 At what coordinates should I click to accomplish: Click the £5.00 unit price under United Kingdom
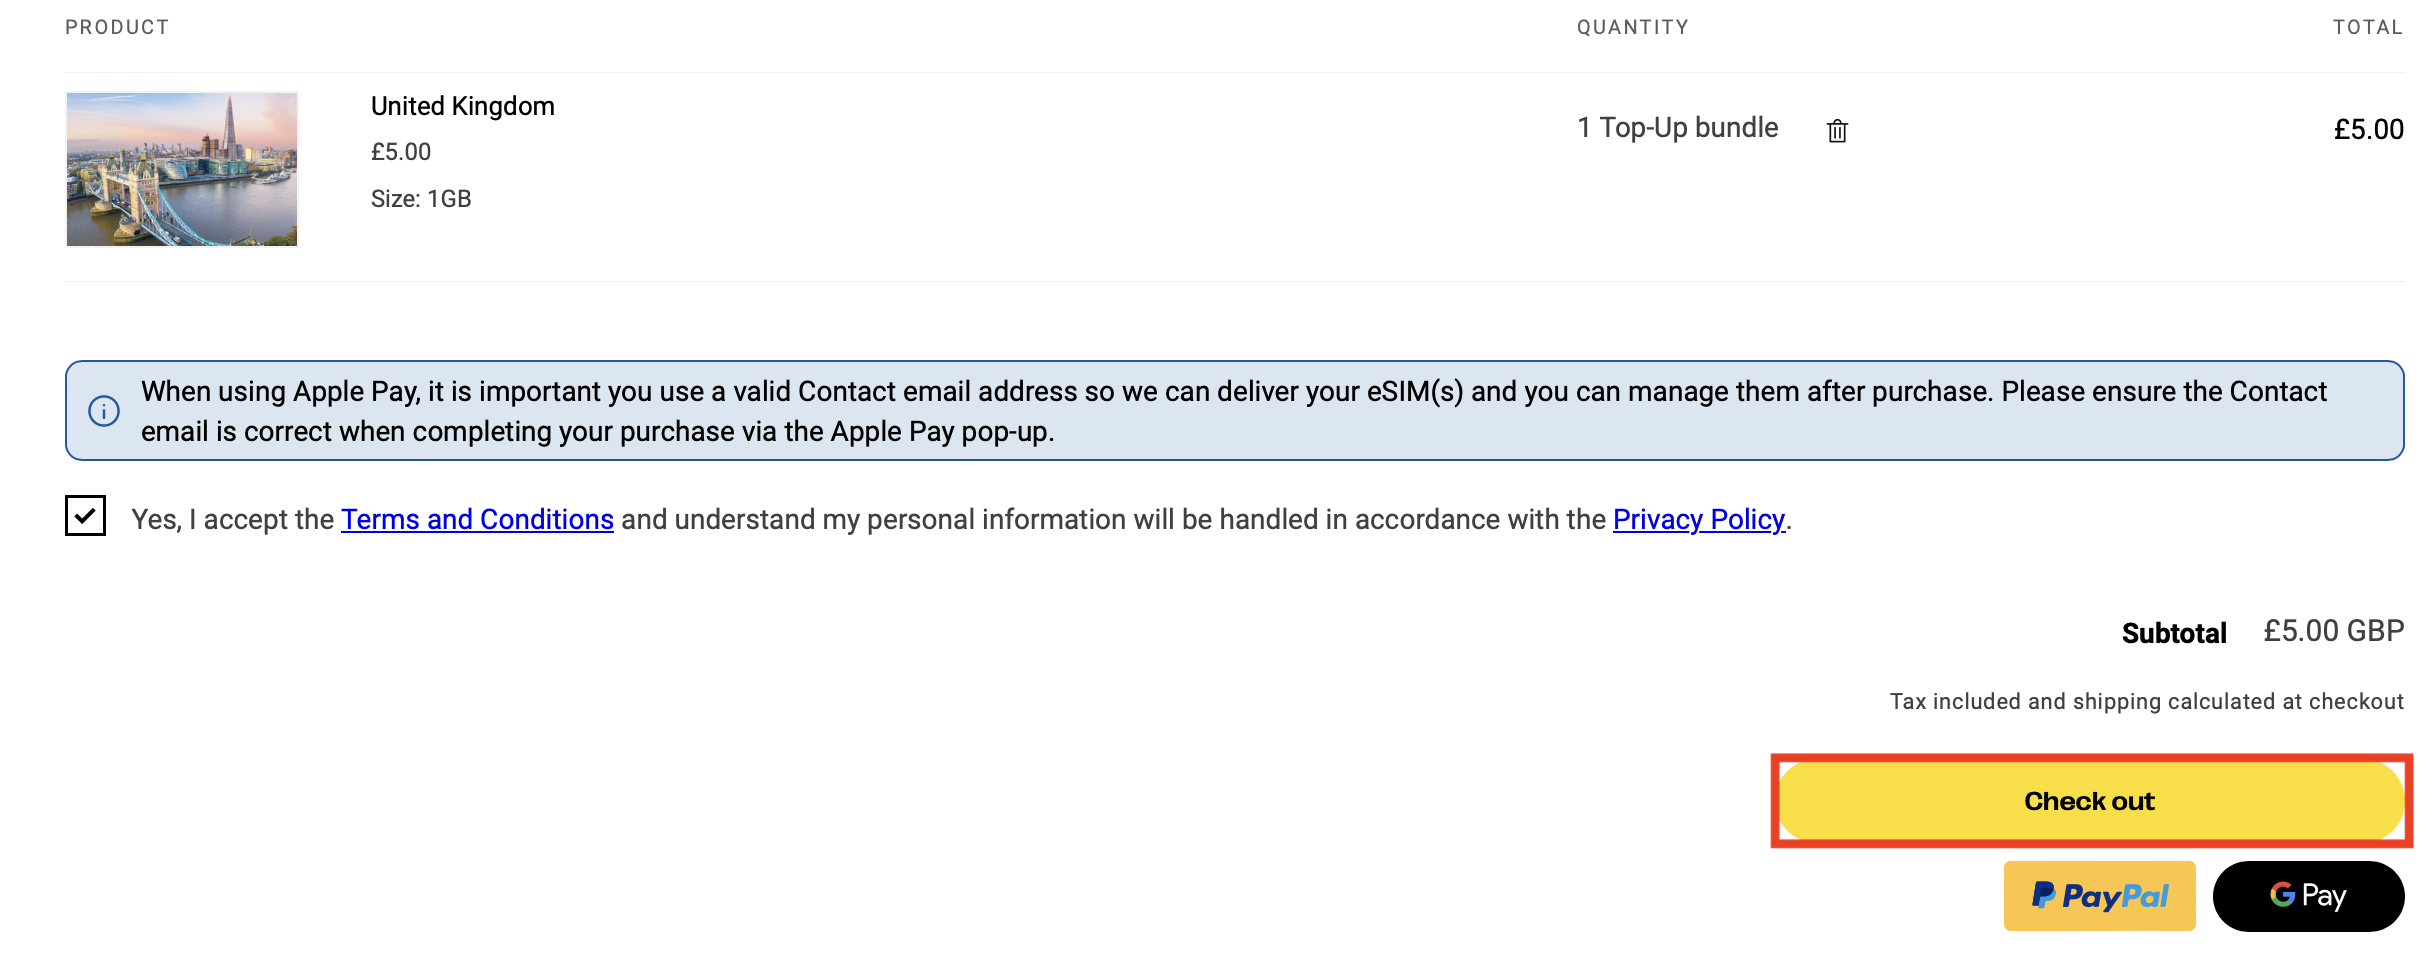401,152
